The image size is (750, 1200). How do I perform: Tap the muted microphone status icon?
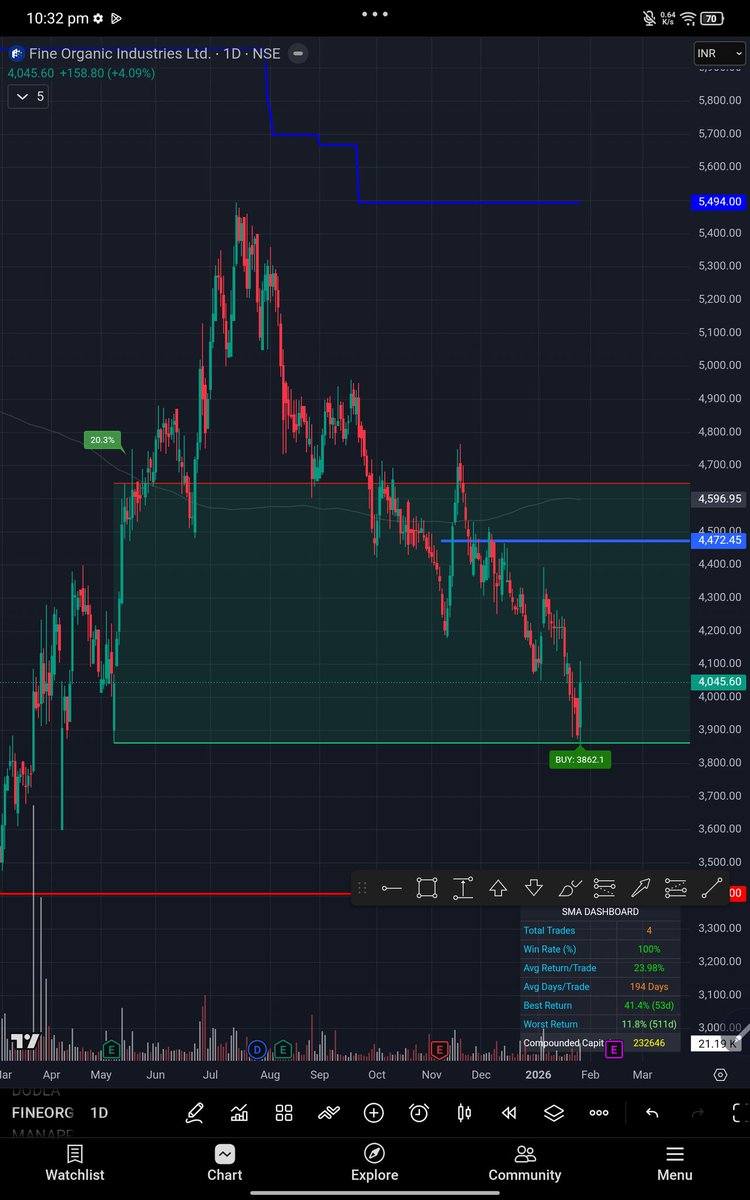649,18
